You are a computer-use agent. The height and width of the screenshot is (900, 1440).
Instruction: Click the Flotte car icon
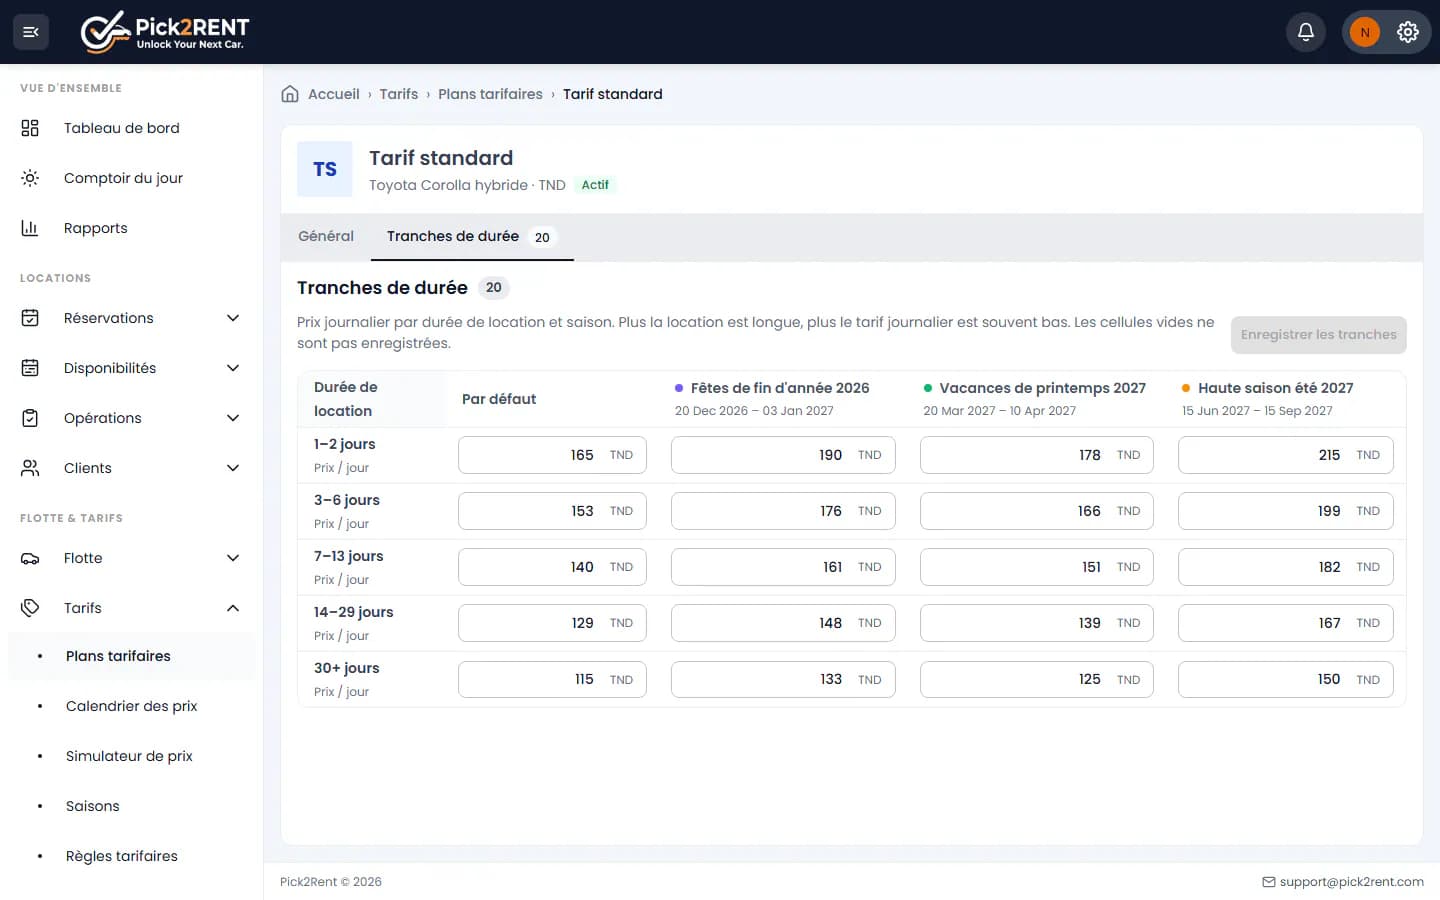(30, 558)
